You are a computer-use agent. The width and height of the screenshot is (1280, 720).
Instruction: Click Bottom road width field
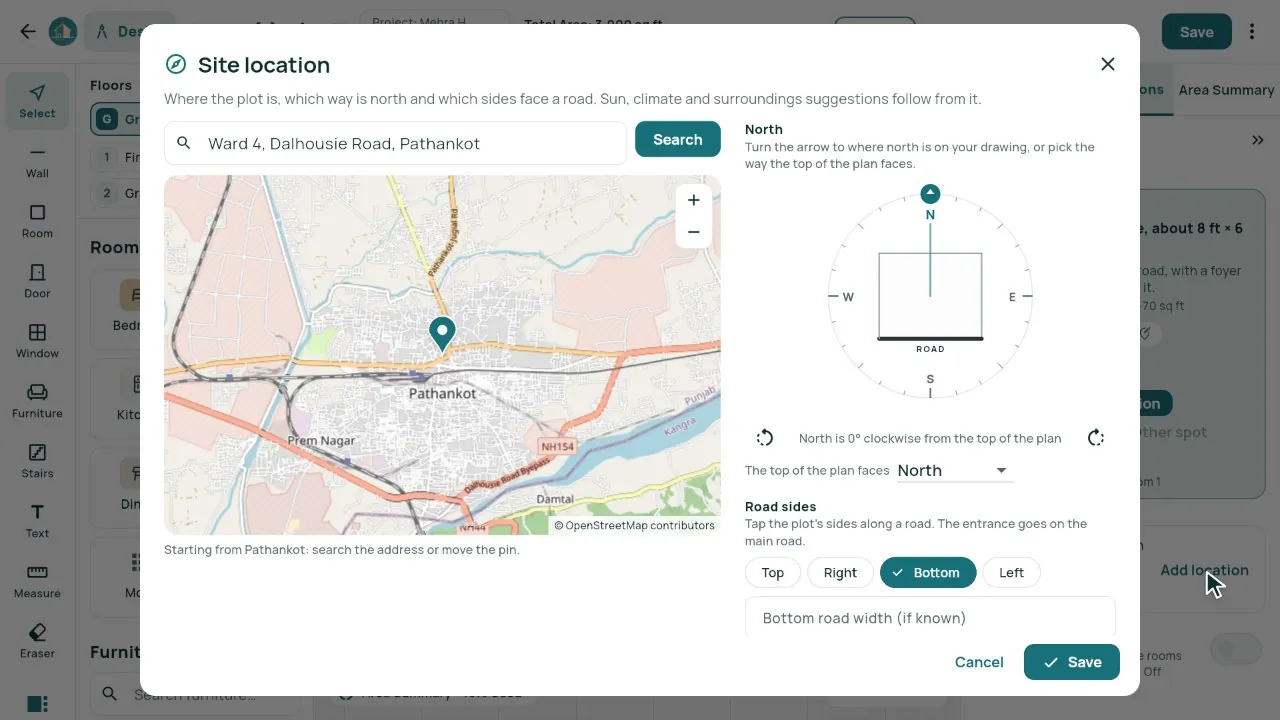pyautogui.click(x=930, y=618)
